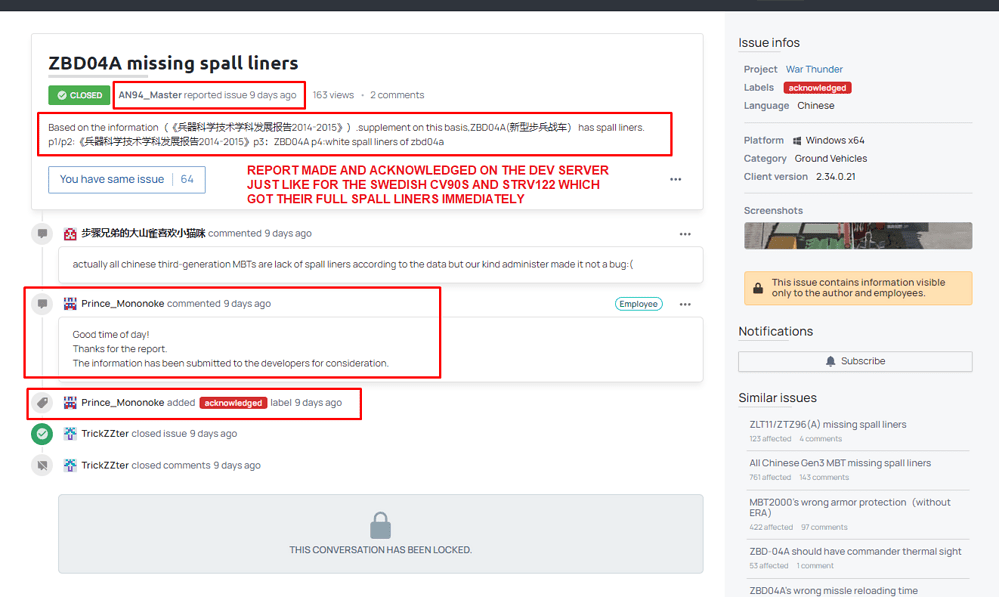Click TrickZZter's avatar on closed issue event

coord(70,434)
